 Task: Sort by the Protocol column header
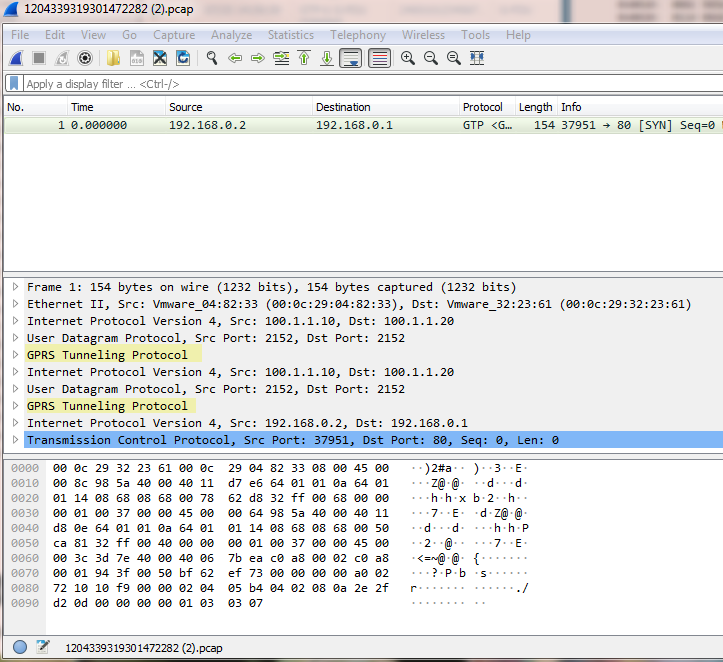coord(487,107)
